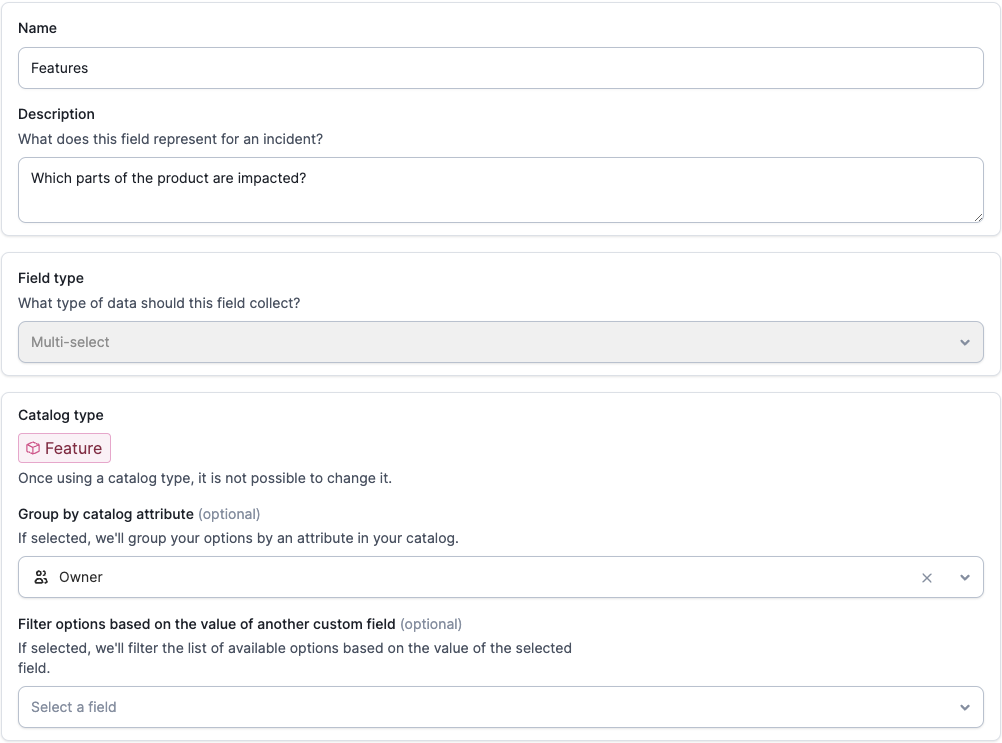Click Group by catalog attribute label
This screenshot has height=743, width=1002.
pos(106,514)
